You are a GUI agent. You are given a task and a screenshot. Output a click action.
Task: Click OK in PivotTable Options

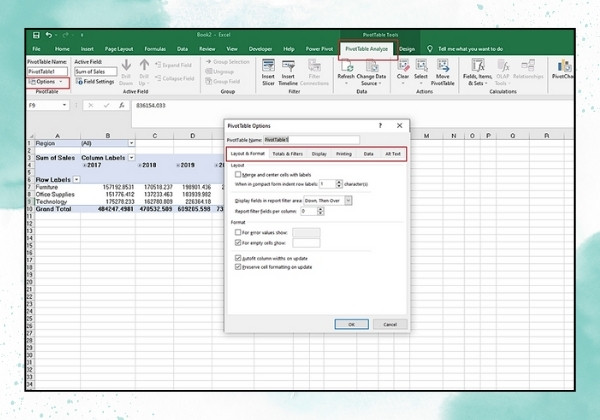tap(352, 324)
